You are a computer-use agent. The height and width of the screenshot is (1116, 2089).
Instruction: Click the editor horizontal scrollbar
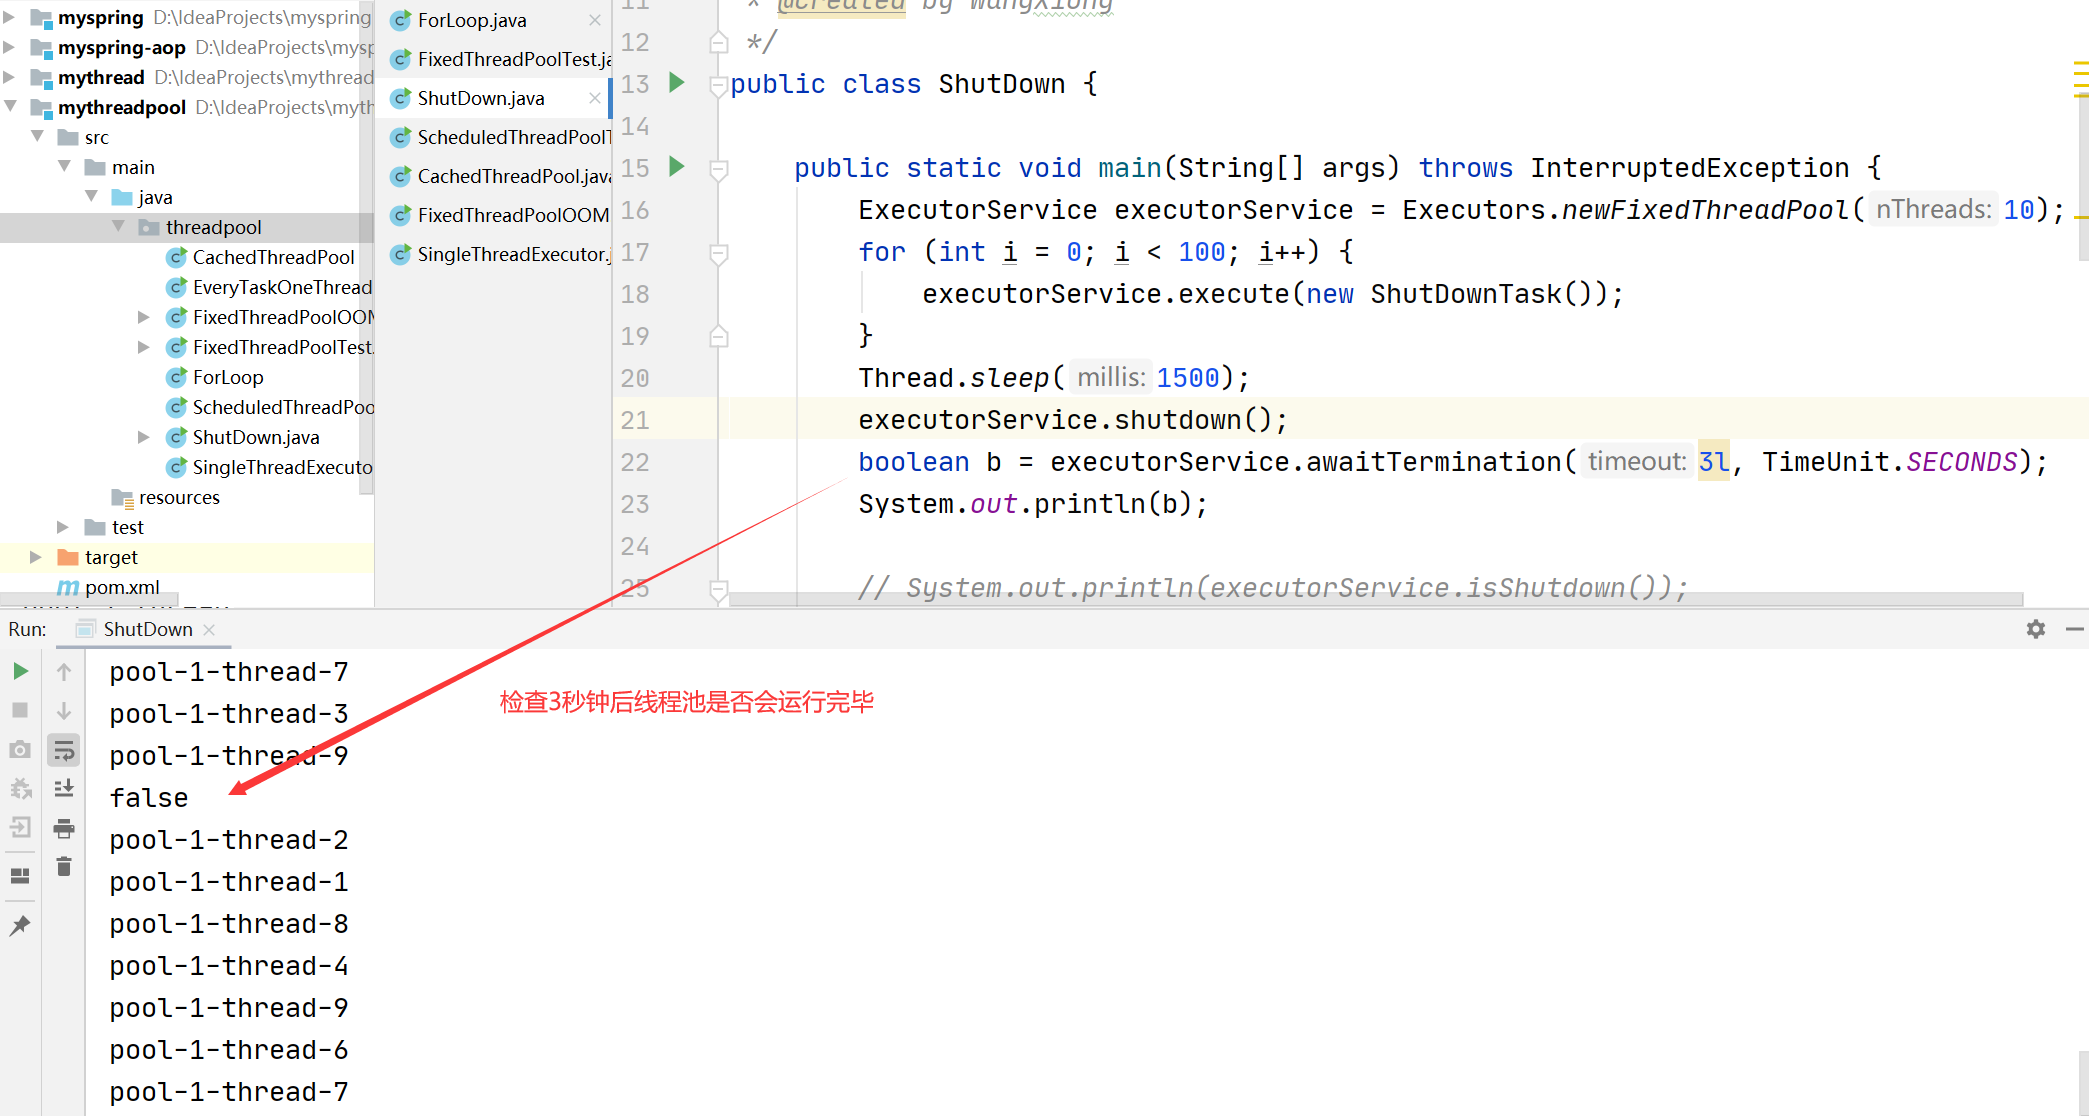coord(1375,599)
